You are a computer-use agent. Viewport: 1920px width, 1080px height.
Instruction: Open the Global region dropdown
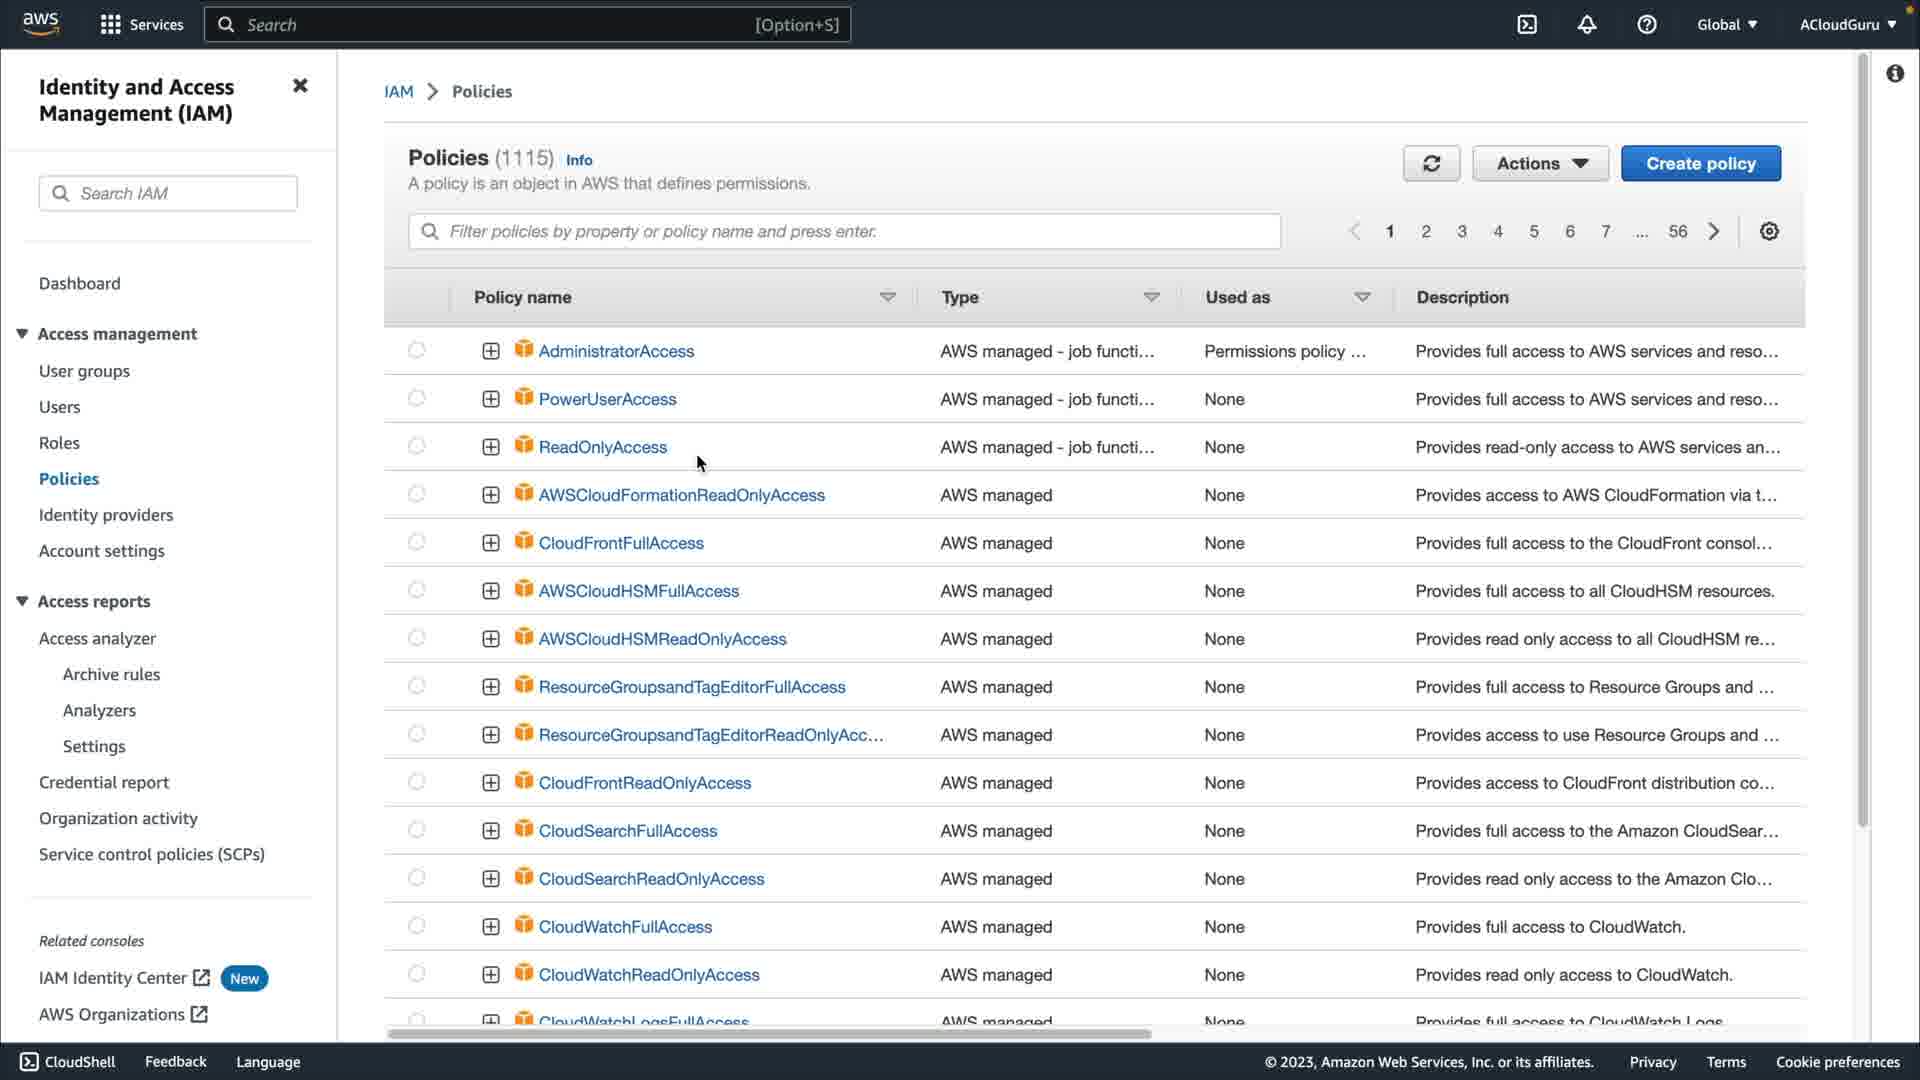click(1727, 25)
